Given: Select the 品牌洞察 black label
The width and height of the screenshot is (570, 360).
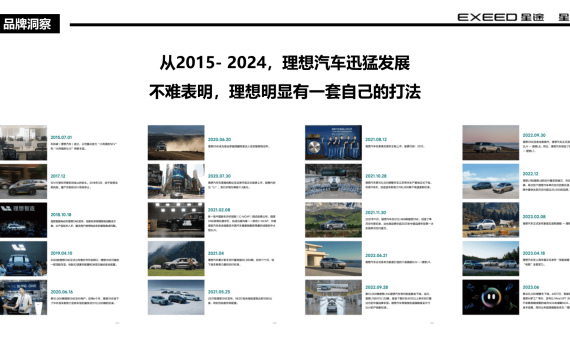Looking at the screenshot, I should click(x=29, y=24).
